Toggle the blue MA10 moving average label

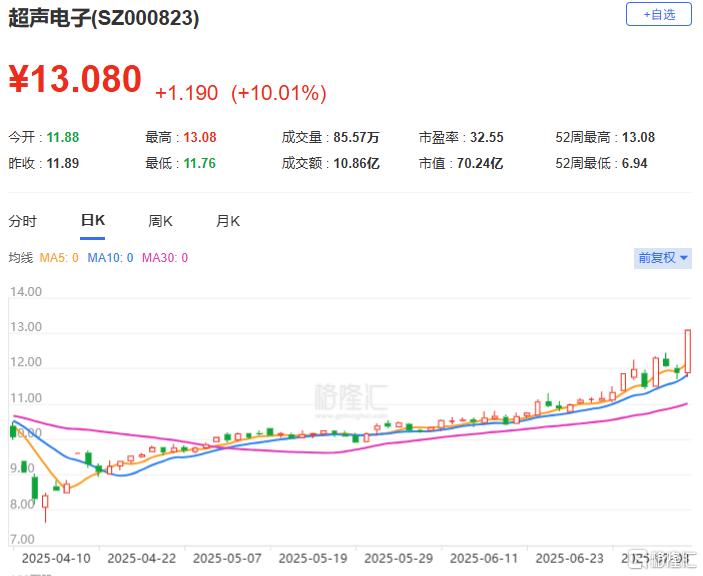[110, 258]
